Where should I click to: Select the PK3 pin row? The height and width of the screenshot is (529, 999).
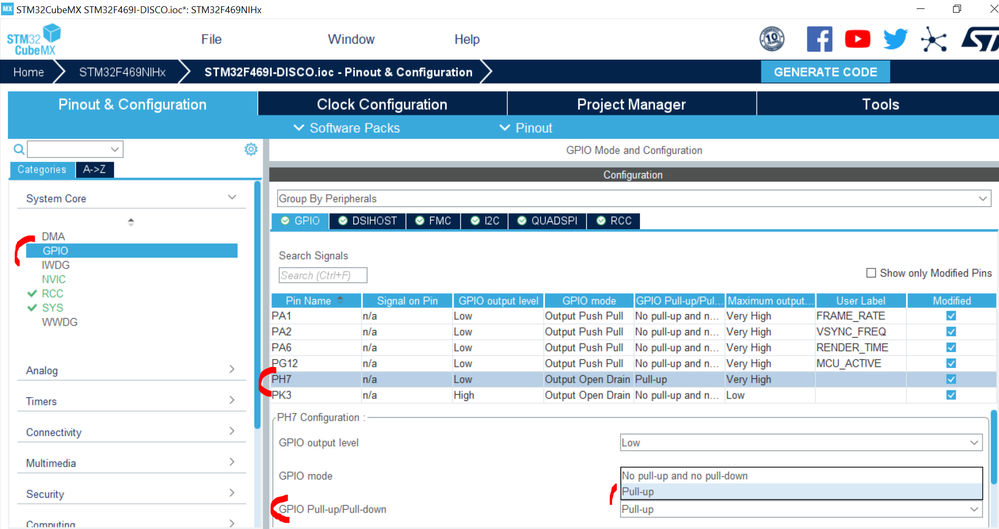coord(634,395)
